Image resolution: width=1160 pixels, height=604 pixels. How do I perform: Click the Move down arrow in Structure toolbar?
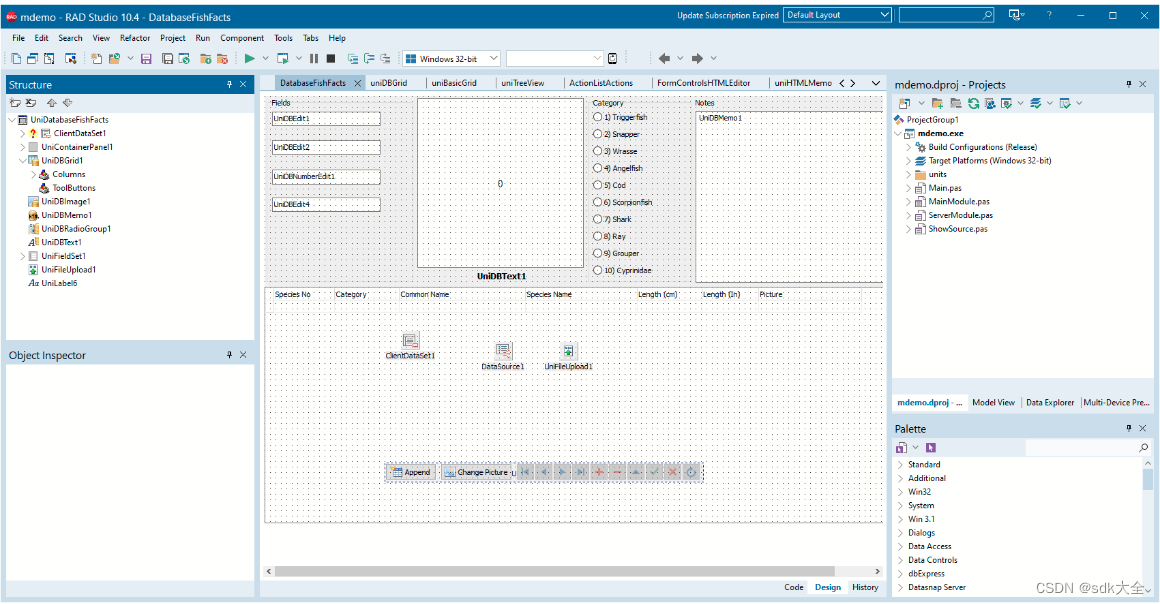tap(67, 103)
